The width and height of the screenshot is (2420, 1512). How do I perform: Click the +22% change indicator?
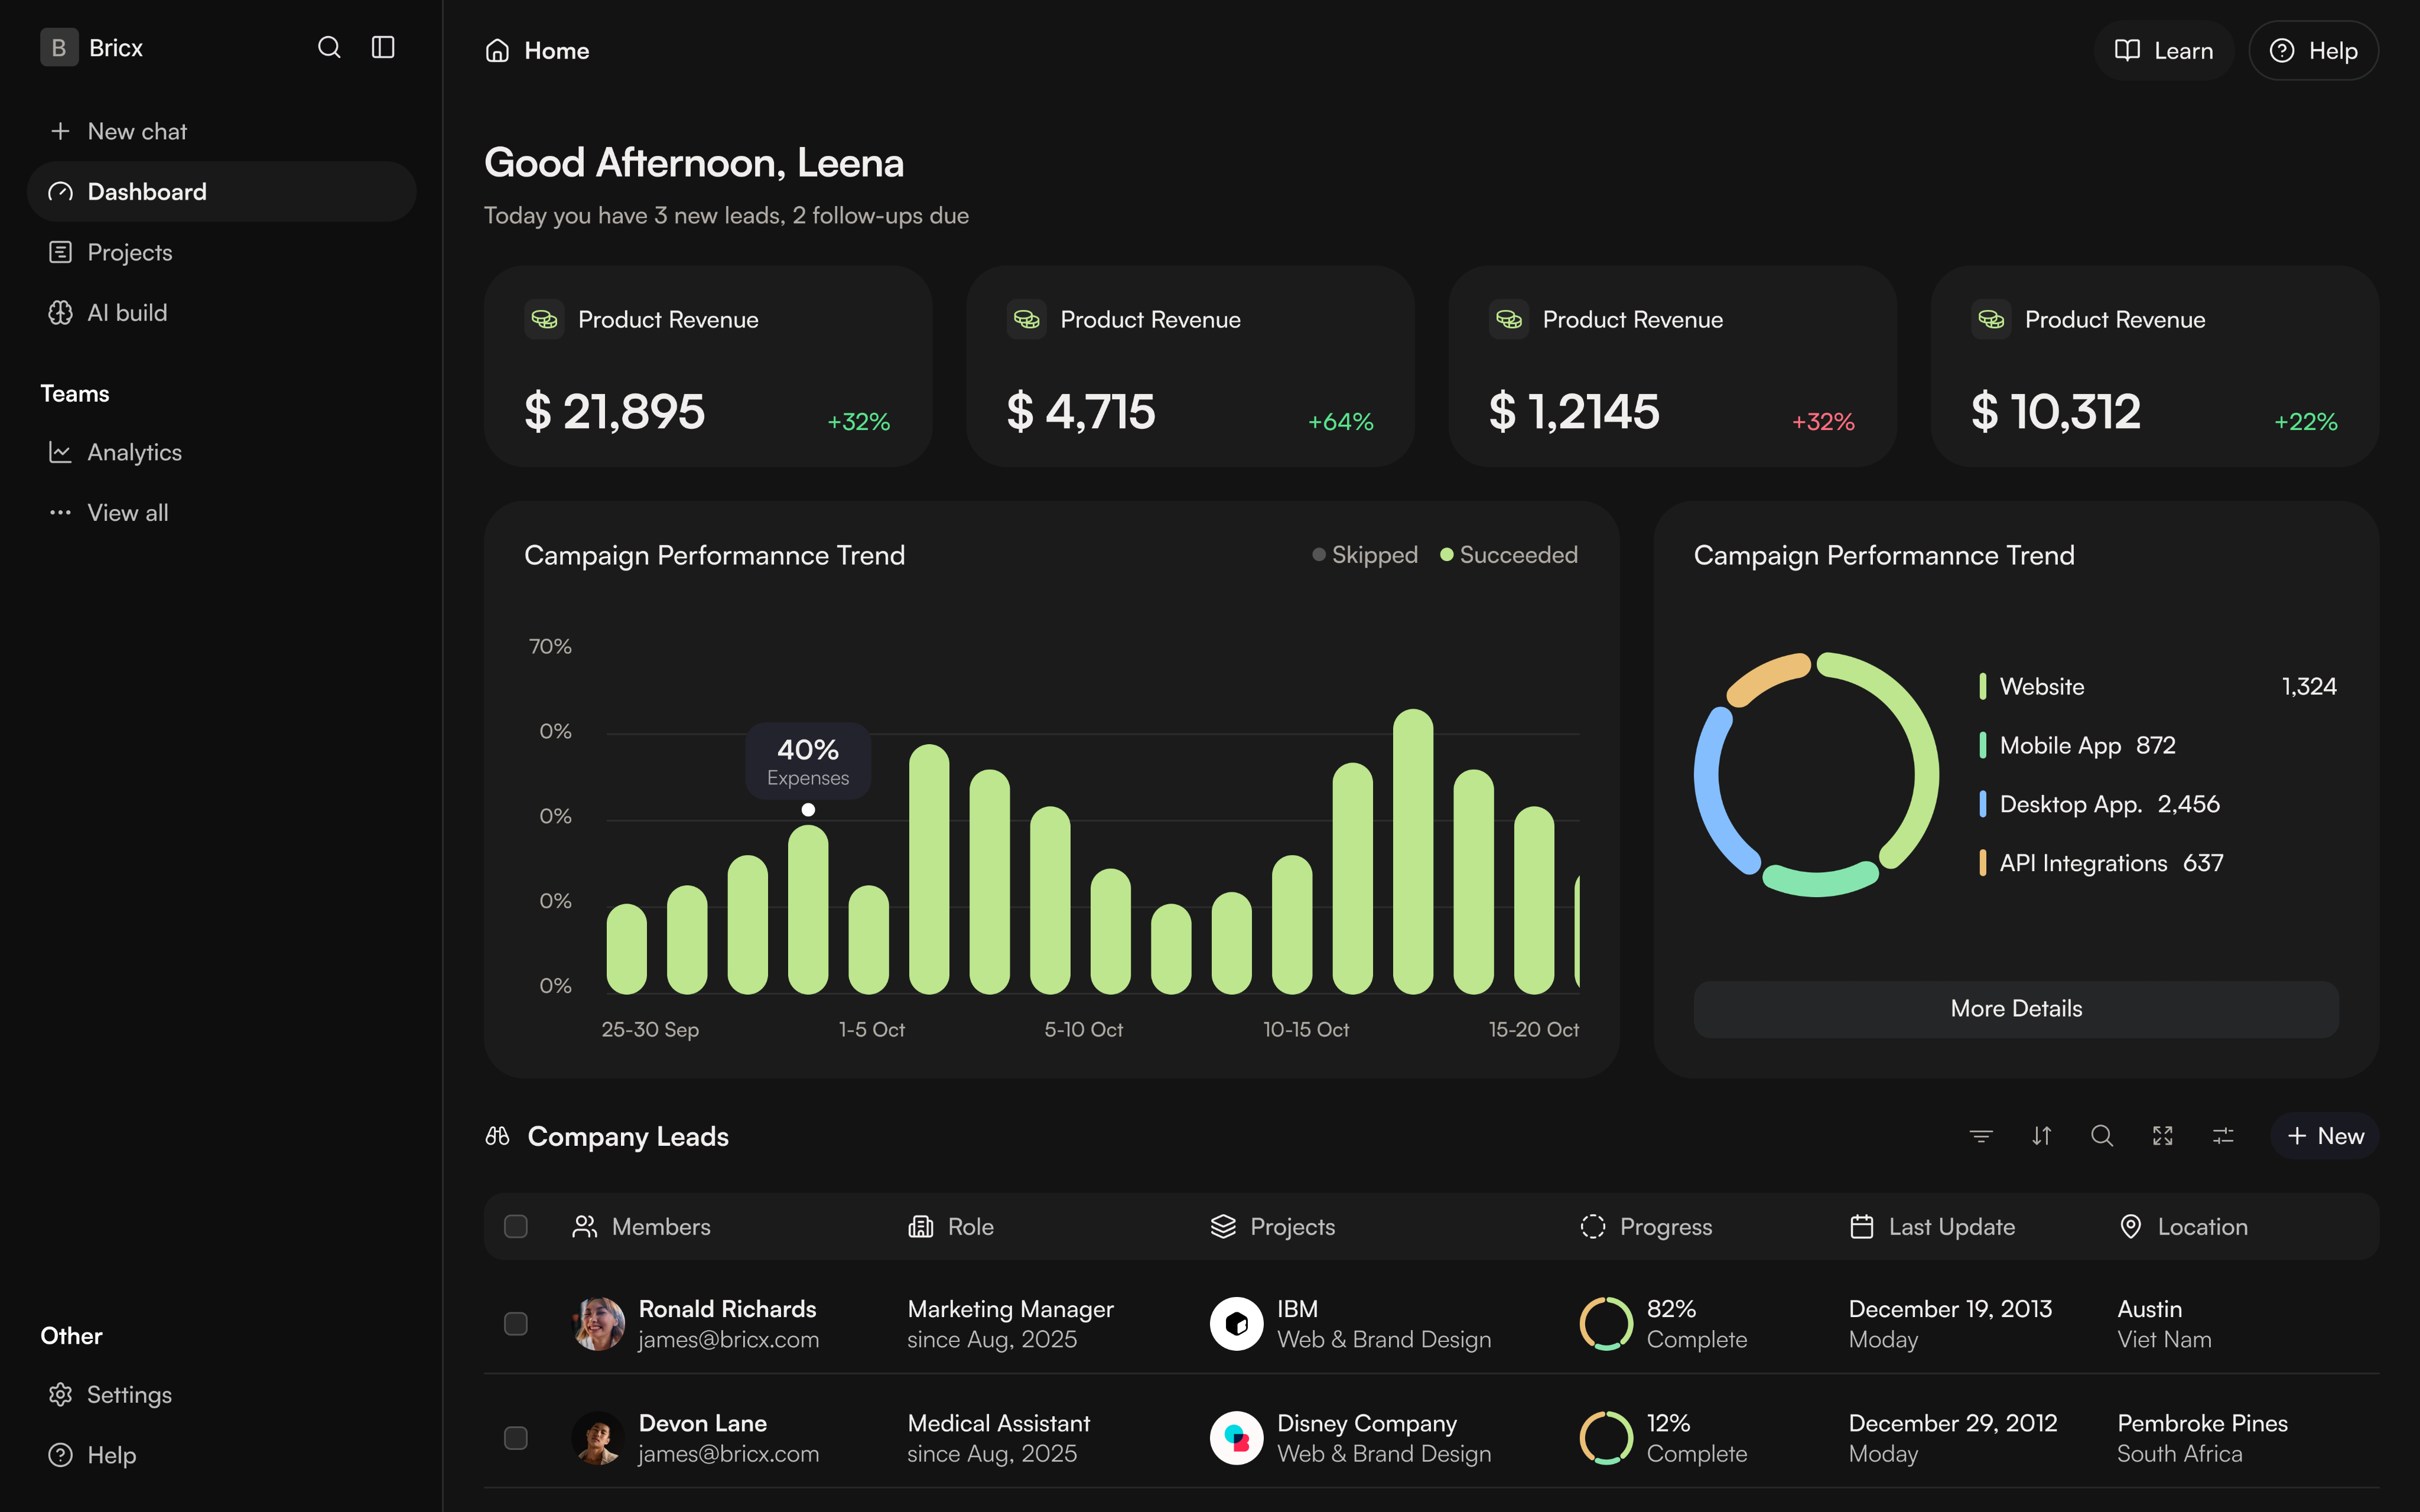2306,422
